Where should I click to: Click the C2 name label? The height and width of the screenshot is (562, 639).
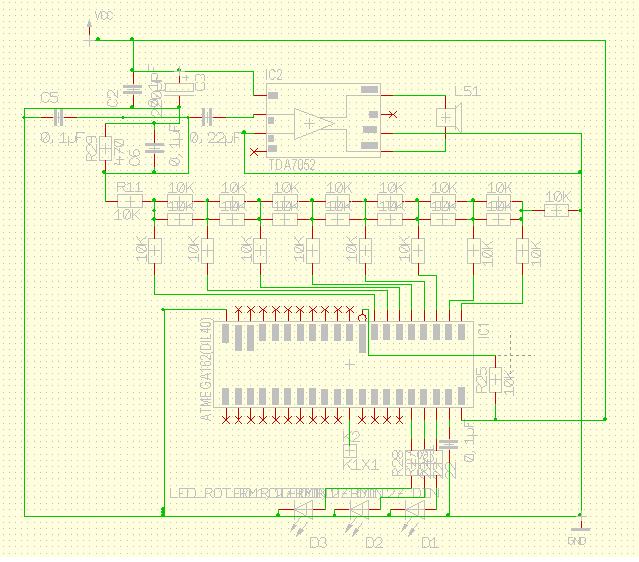pyautogui.click(x=112, y=98)
